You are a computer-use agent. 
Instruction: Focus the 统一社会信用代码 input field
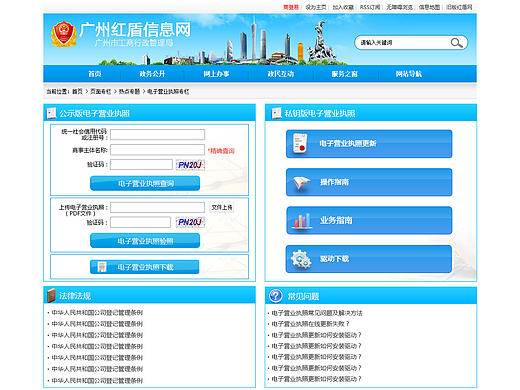(157, 134)
